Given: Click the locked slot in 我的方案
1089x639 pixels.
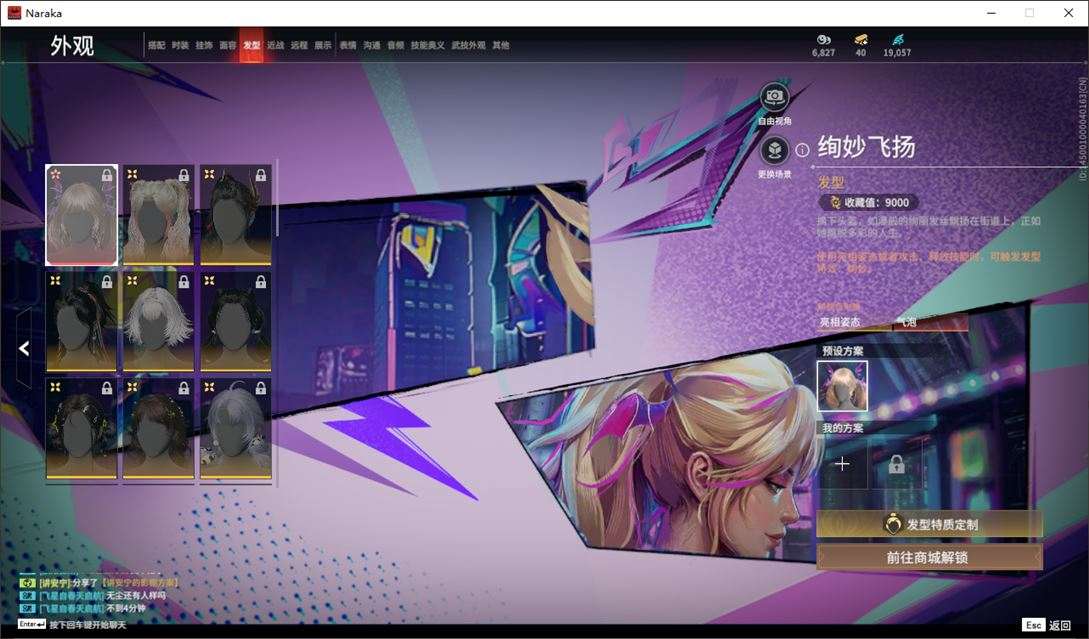Looking at the screenshot, I should [896, 463].
